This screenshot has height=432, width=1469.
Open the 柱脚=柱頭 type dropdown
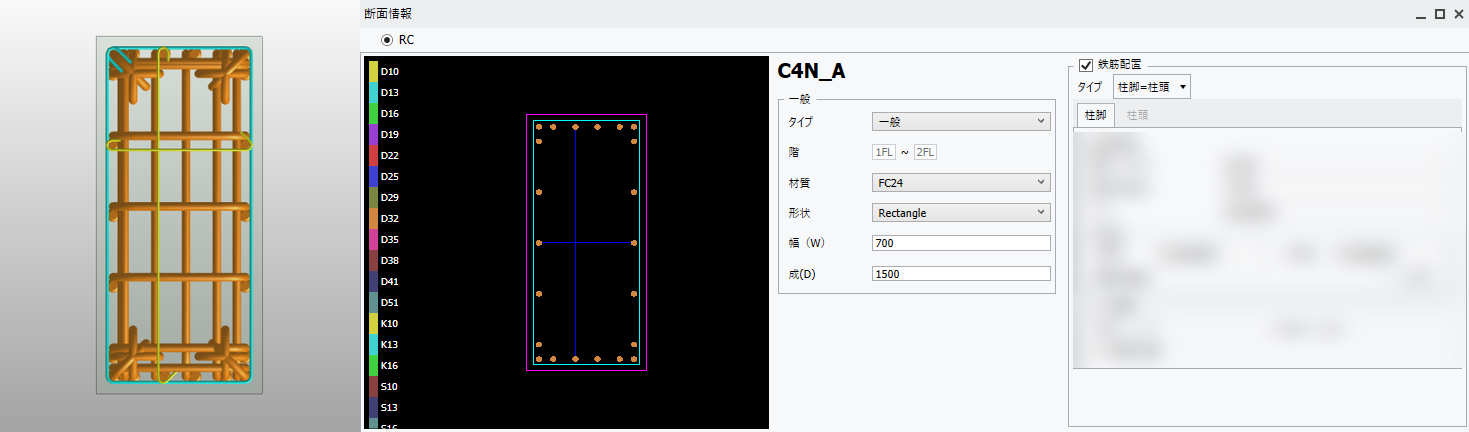(x=1152, y=87)
